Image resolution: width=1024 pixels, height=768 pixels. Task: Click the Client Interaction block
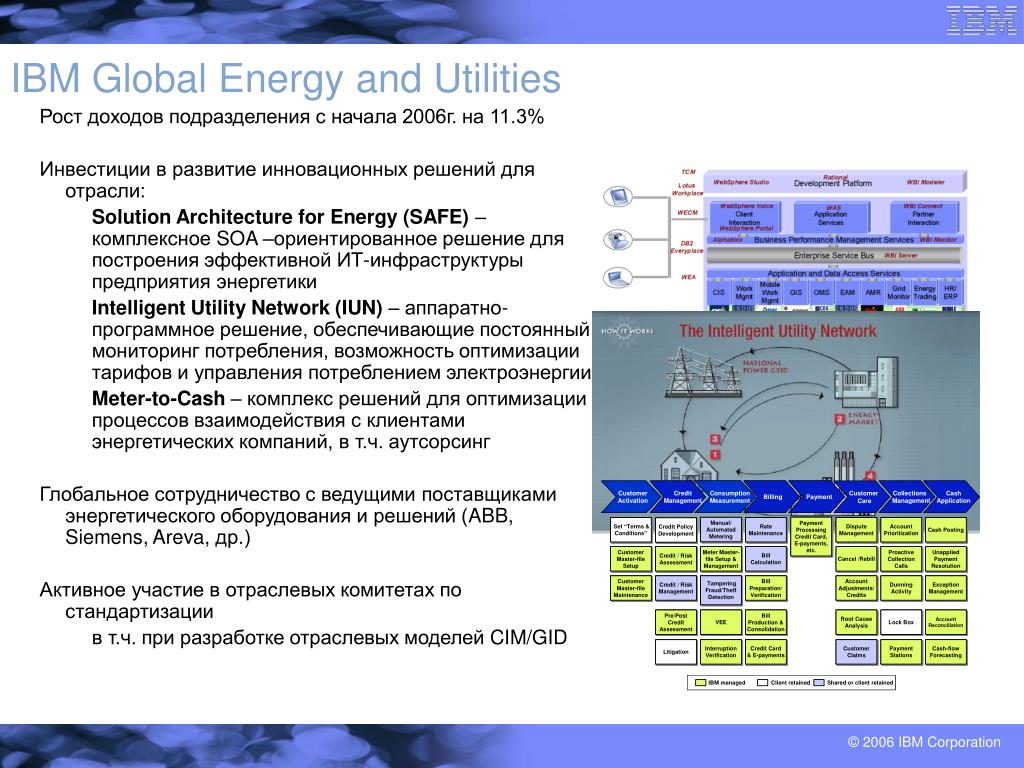click(x=744, y=217)
